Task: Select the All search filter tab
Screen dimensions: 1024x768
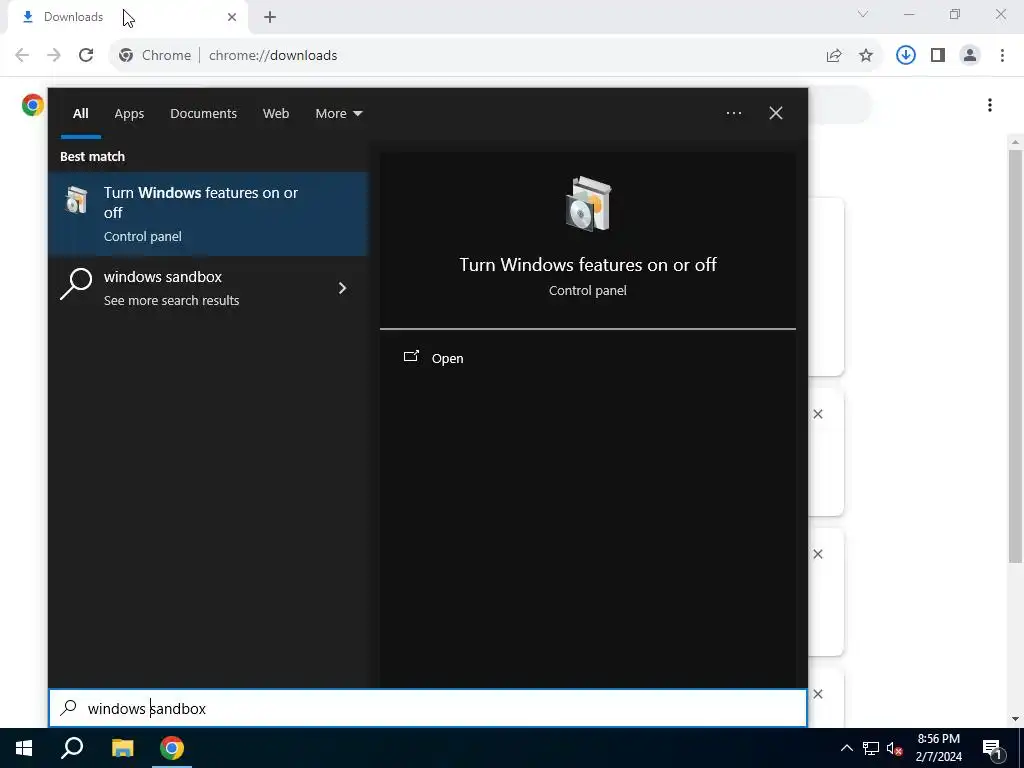Action: coord(80,114)
